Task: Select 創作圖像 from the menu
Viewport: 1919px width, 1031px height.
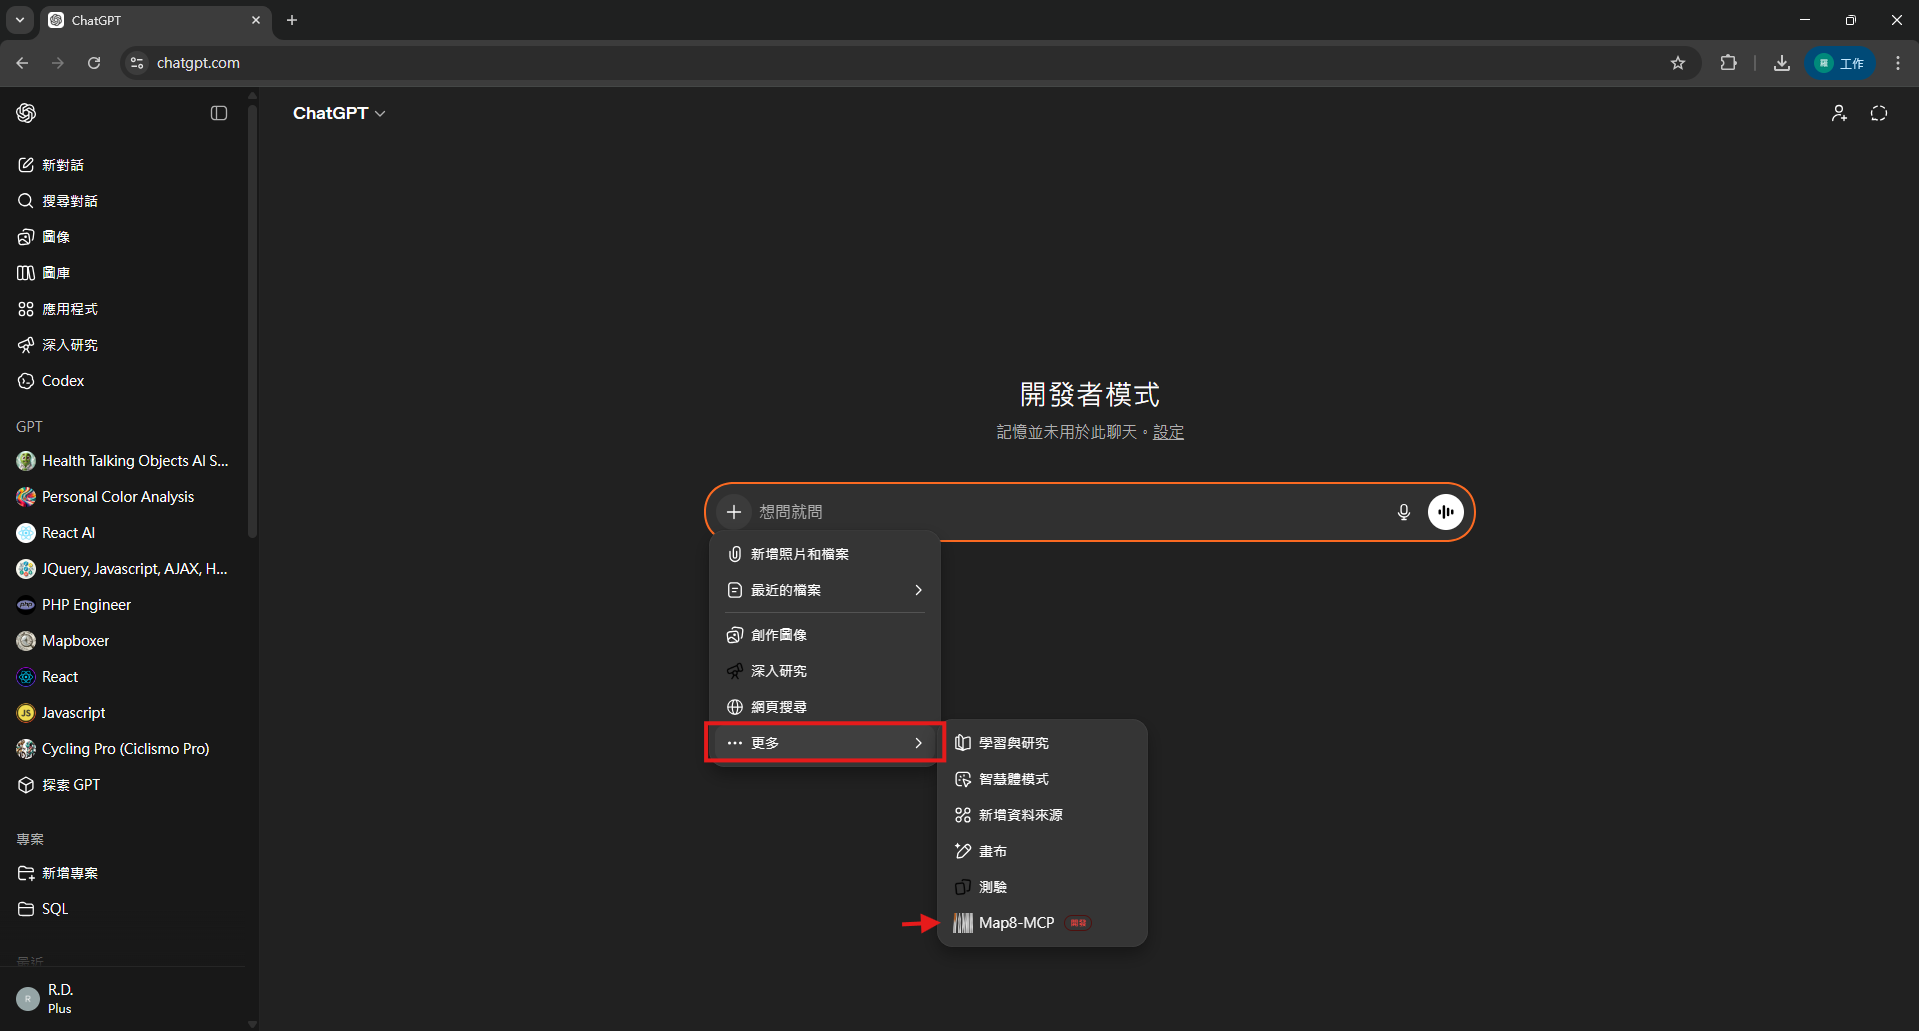Action: click(x=825, y=635)
